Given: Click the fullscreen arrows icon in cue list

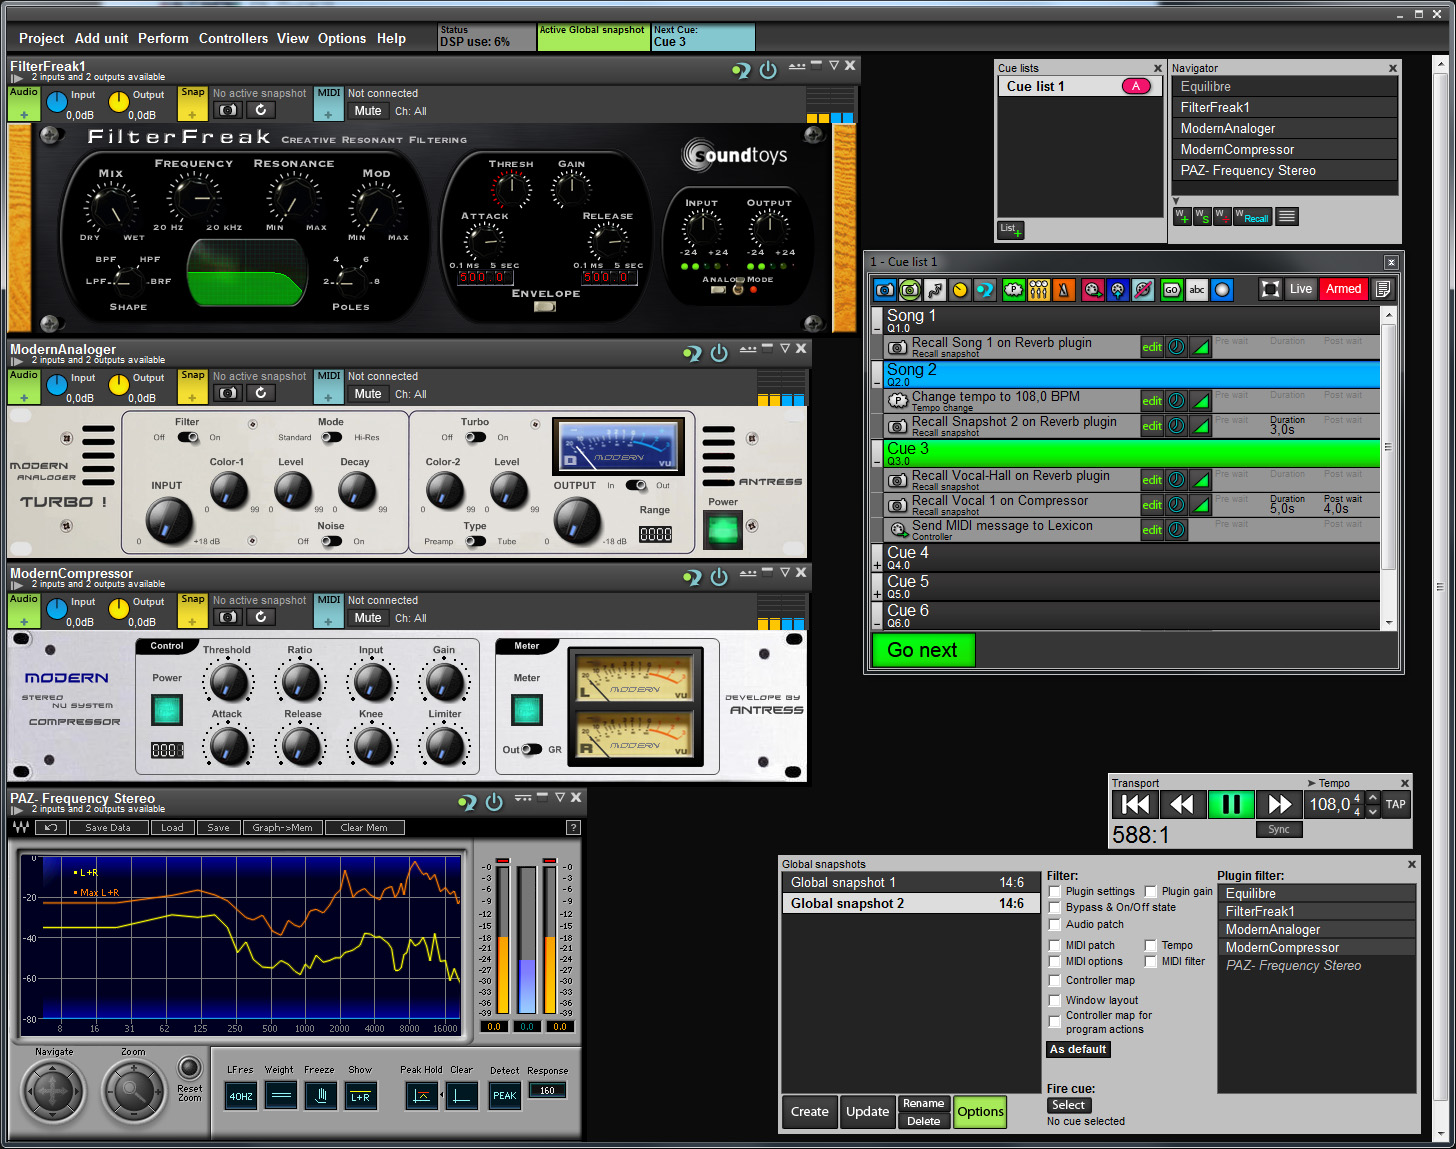Looking at the screenshot, I should click(x=1270, y=289).
